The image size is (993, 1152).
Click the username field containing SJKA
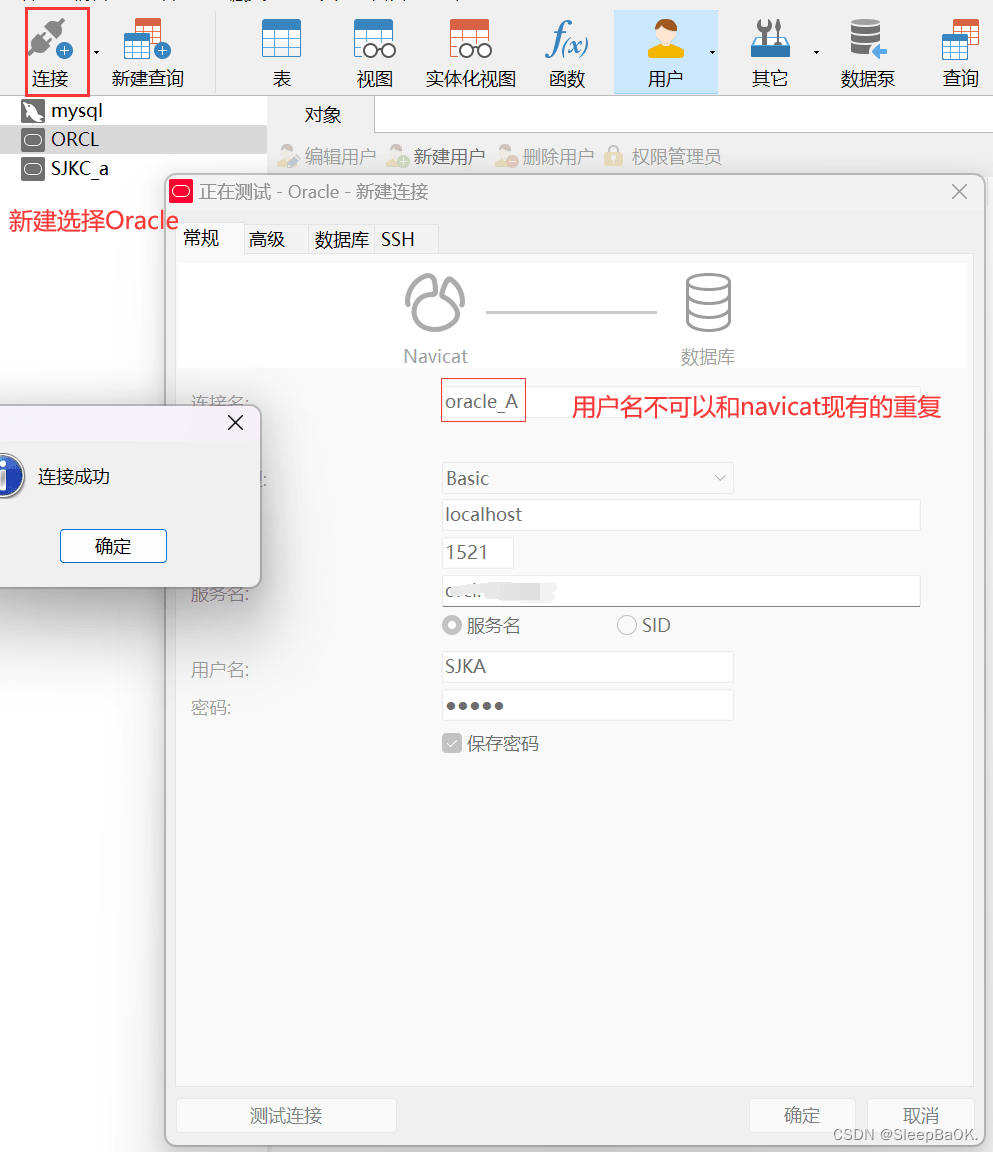pyautogui.click(x=588, y=667)
